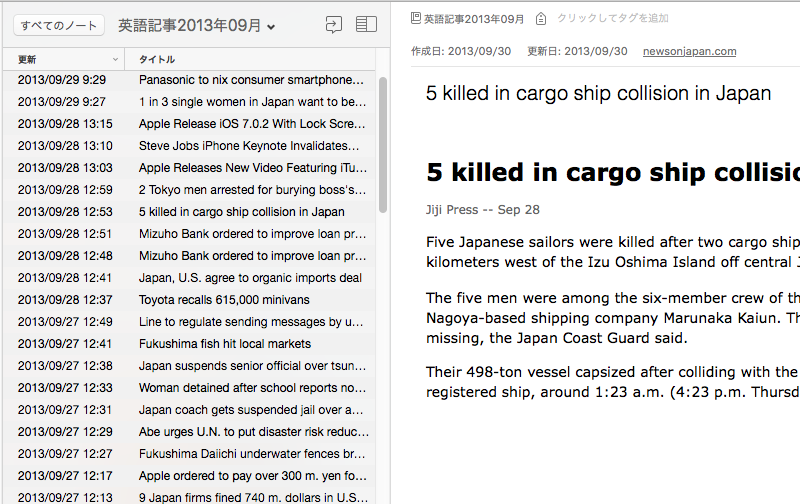The width and height of the screenshot is (800, 504).
Task: Open the note Steve Jobs iPhone Keynote Invalidates
Action: point(189,146)
